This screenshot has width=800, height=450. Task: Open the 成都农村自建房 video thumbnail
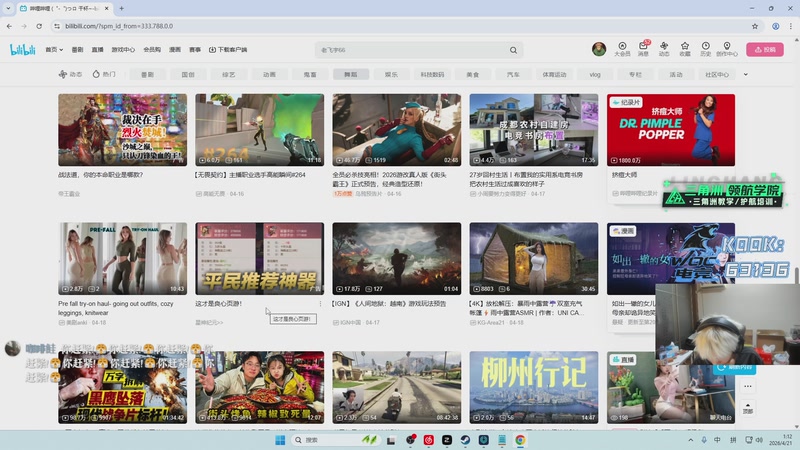[534, 130]
